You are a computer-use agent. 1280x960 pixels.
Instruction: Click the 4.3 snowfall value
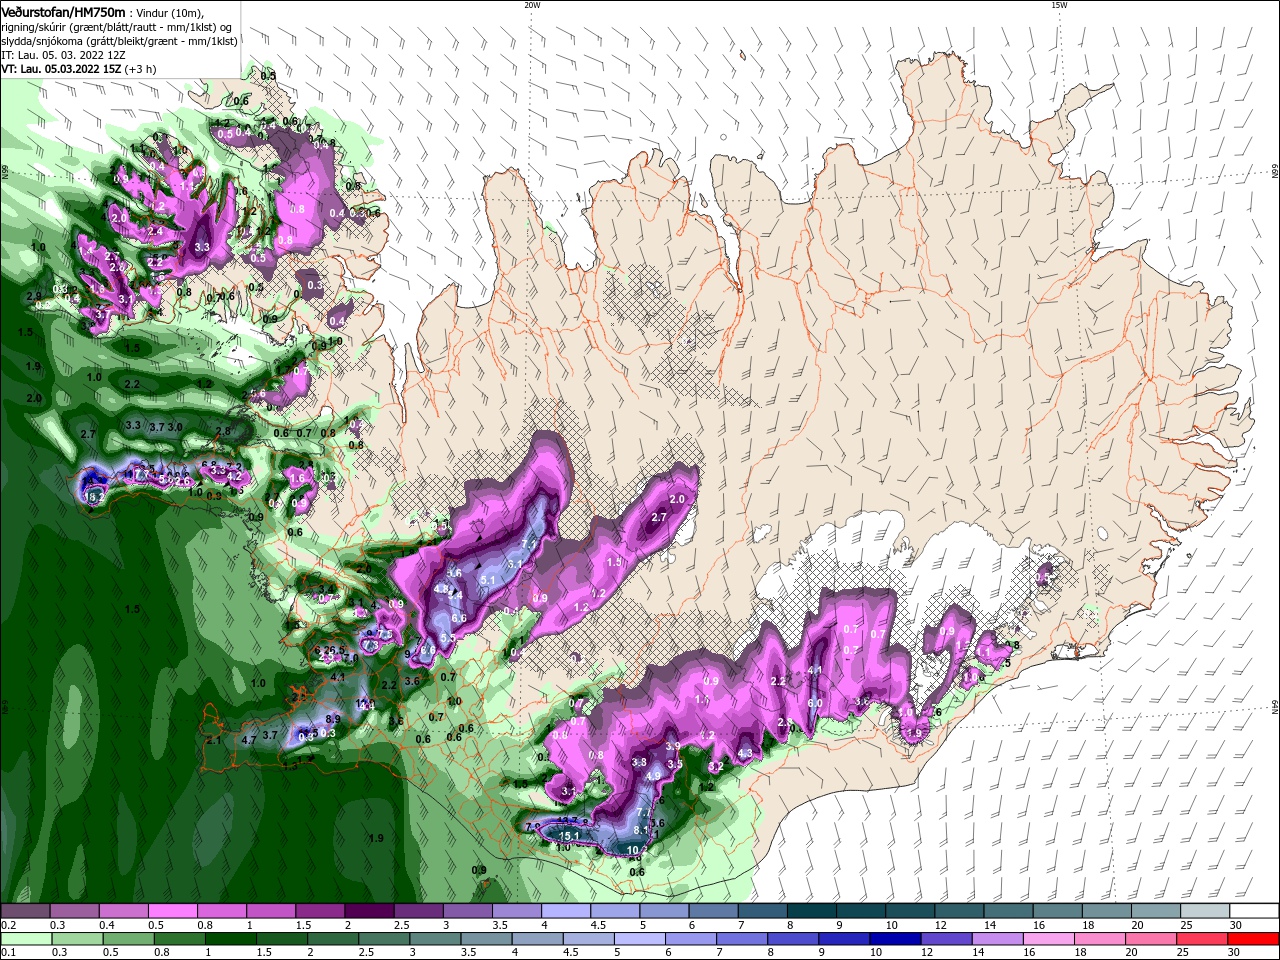tap(745, 754)
